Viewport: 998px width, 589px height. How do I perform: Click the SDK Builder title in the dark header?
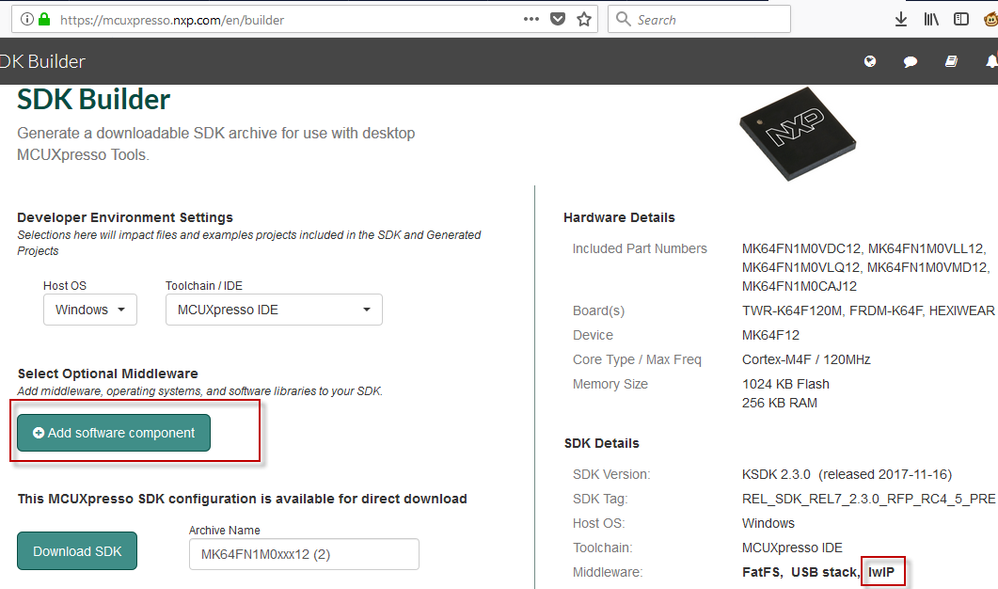(x=43, y=61)
